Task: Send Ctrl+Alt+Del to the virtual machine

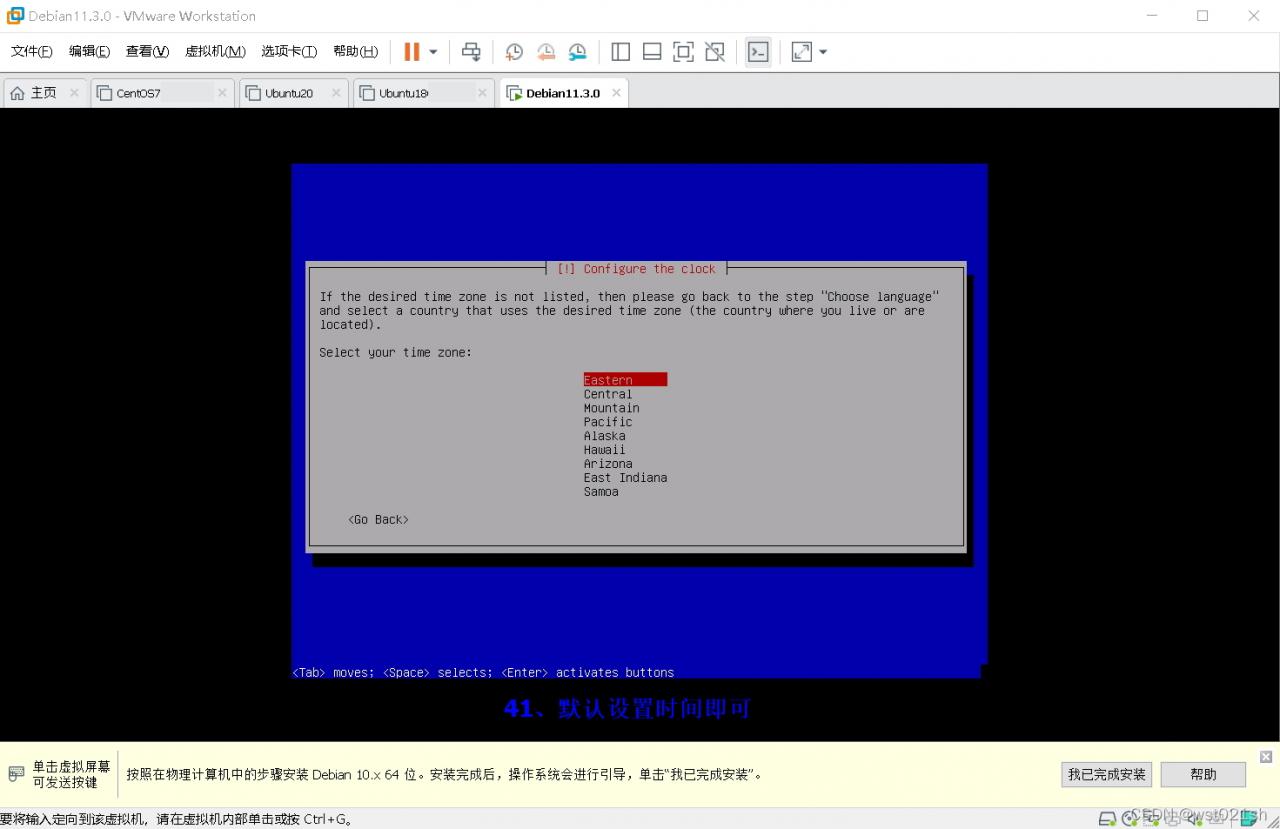Action: pos(471,52)
